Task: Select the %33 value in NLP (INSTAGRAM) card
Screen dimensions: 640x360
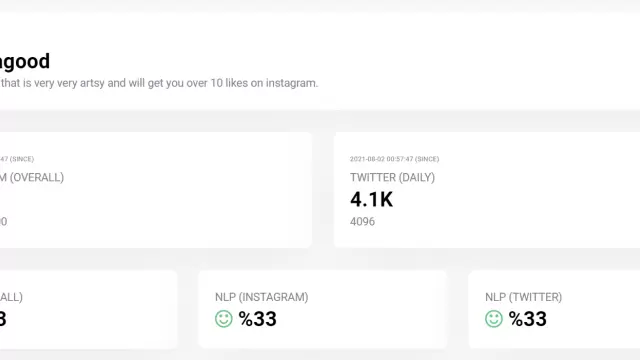Action: [258, 319]
